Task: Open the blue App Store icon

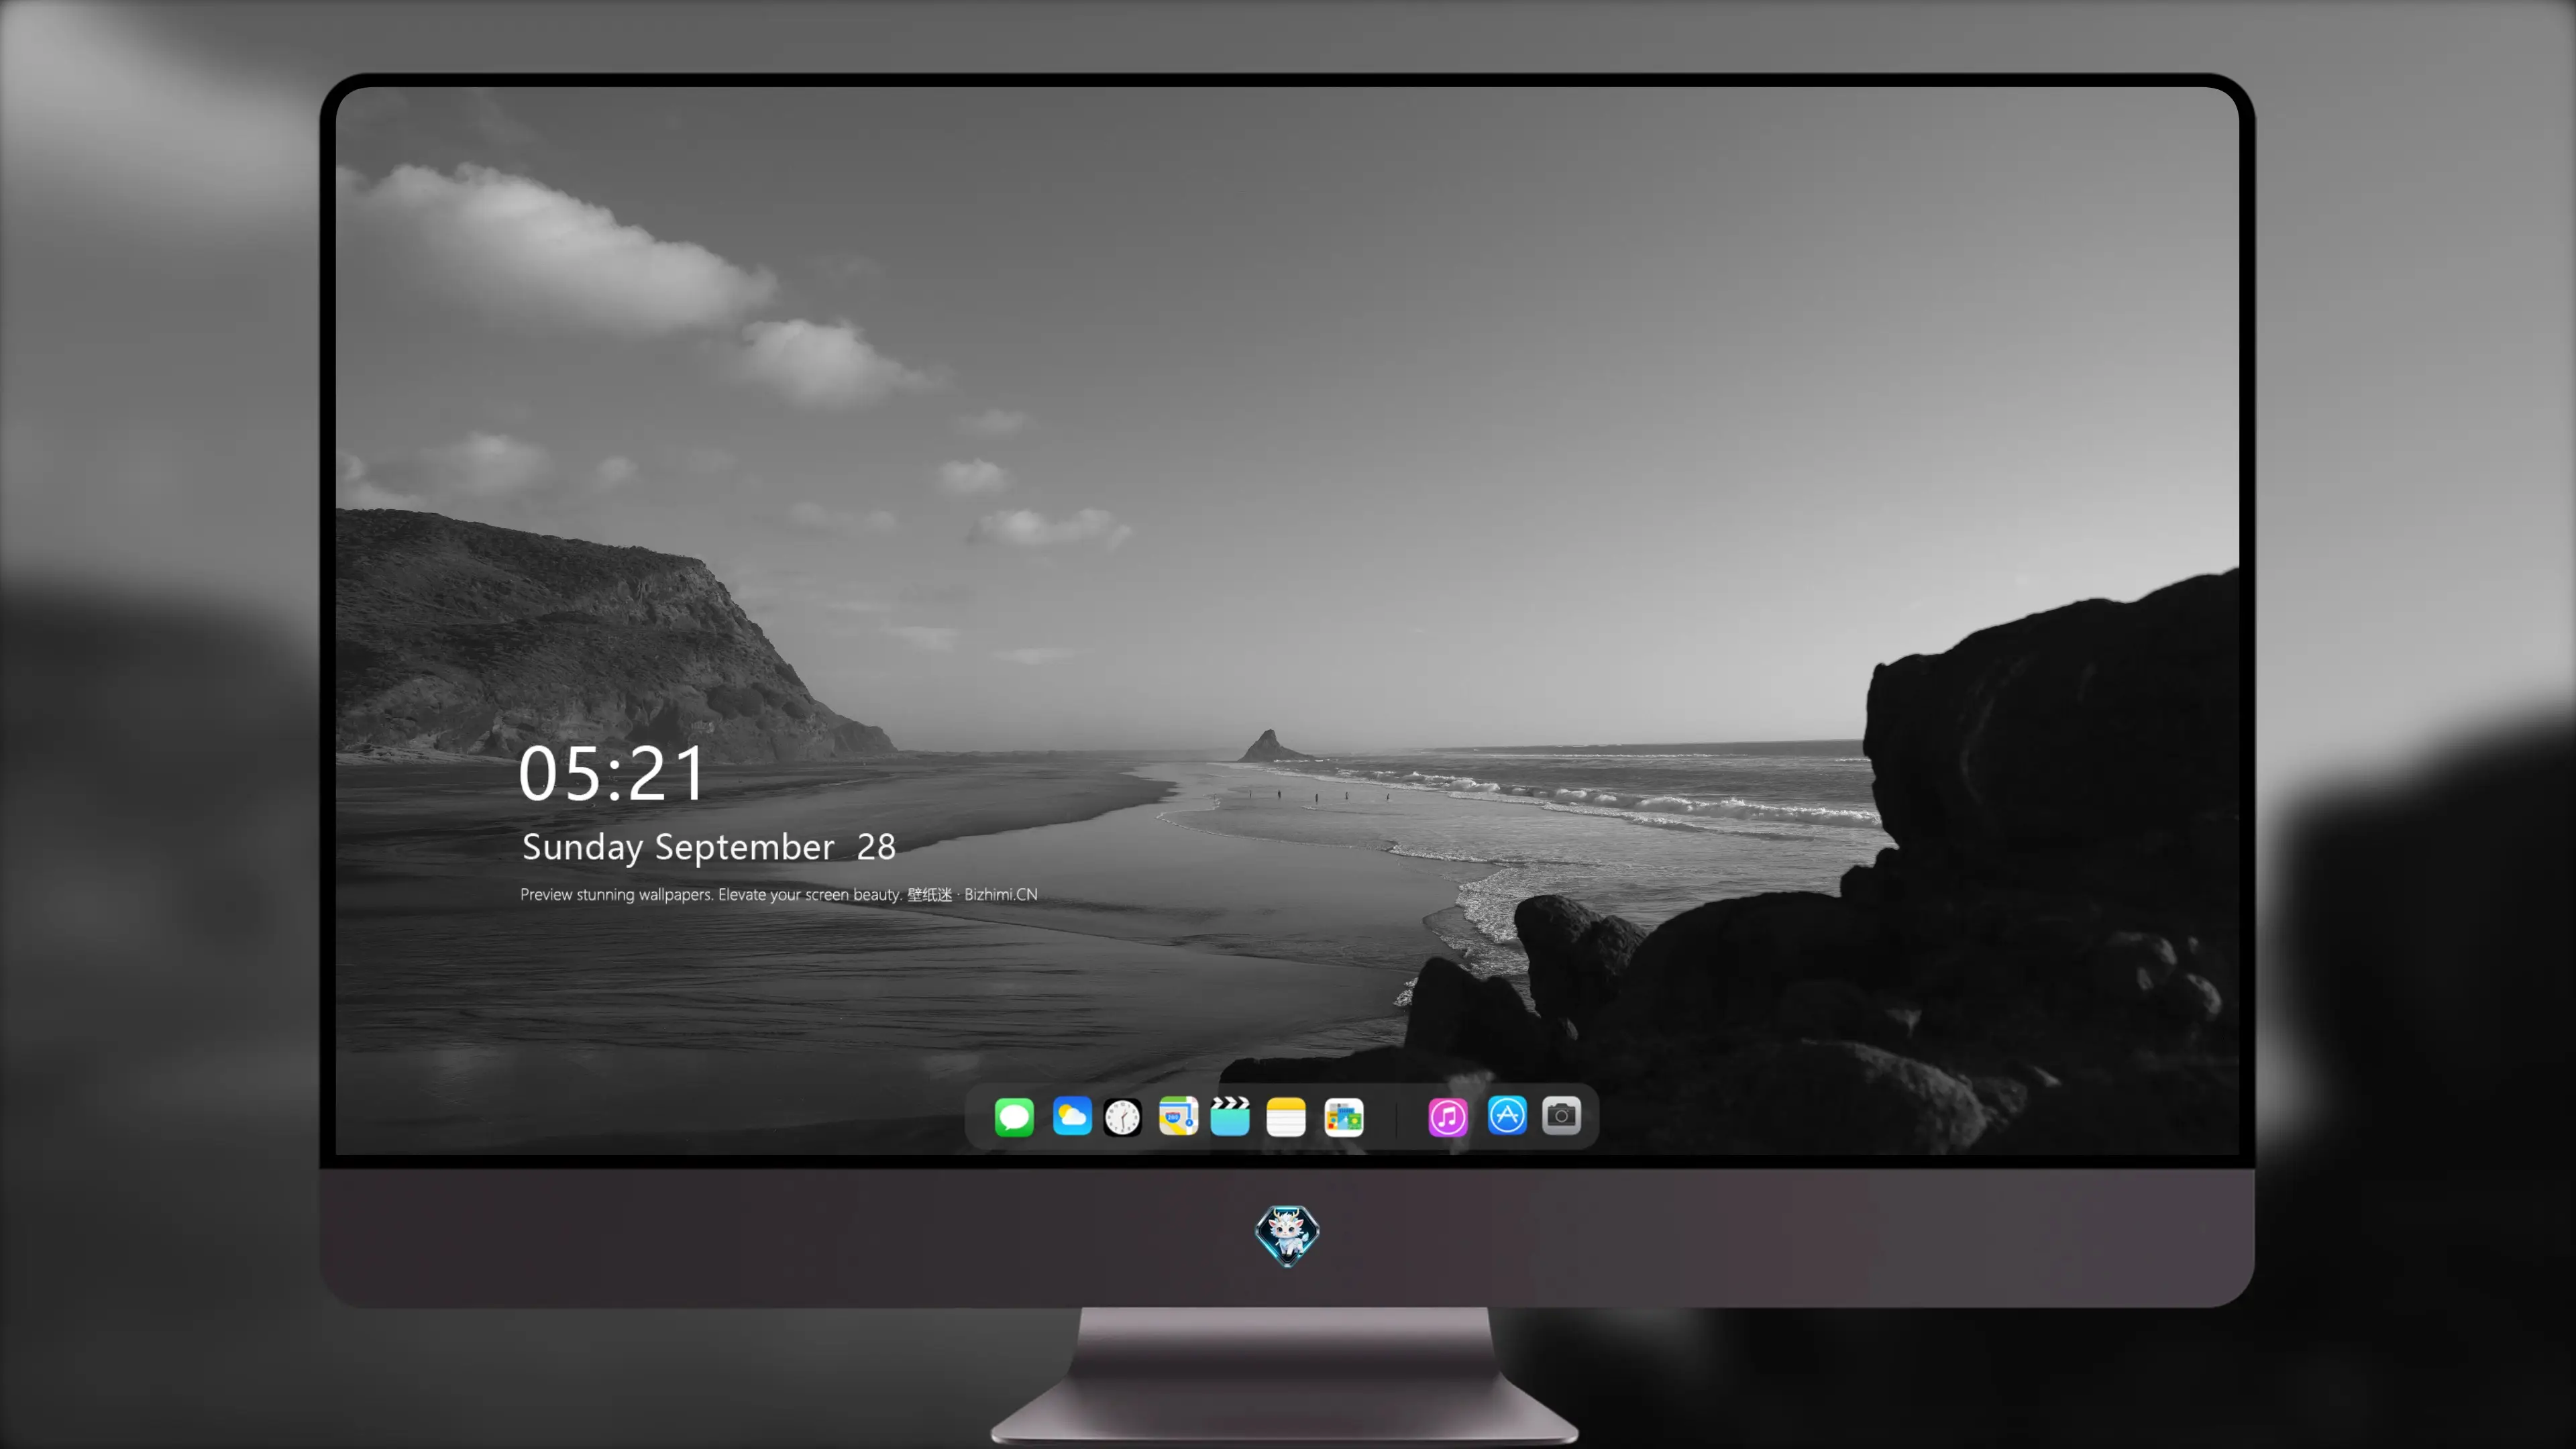Action: [x=1507, y=1116]
